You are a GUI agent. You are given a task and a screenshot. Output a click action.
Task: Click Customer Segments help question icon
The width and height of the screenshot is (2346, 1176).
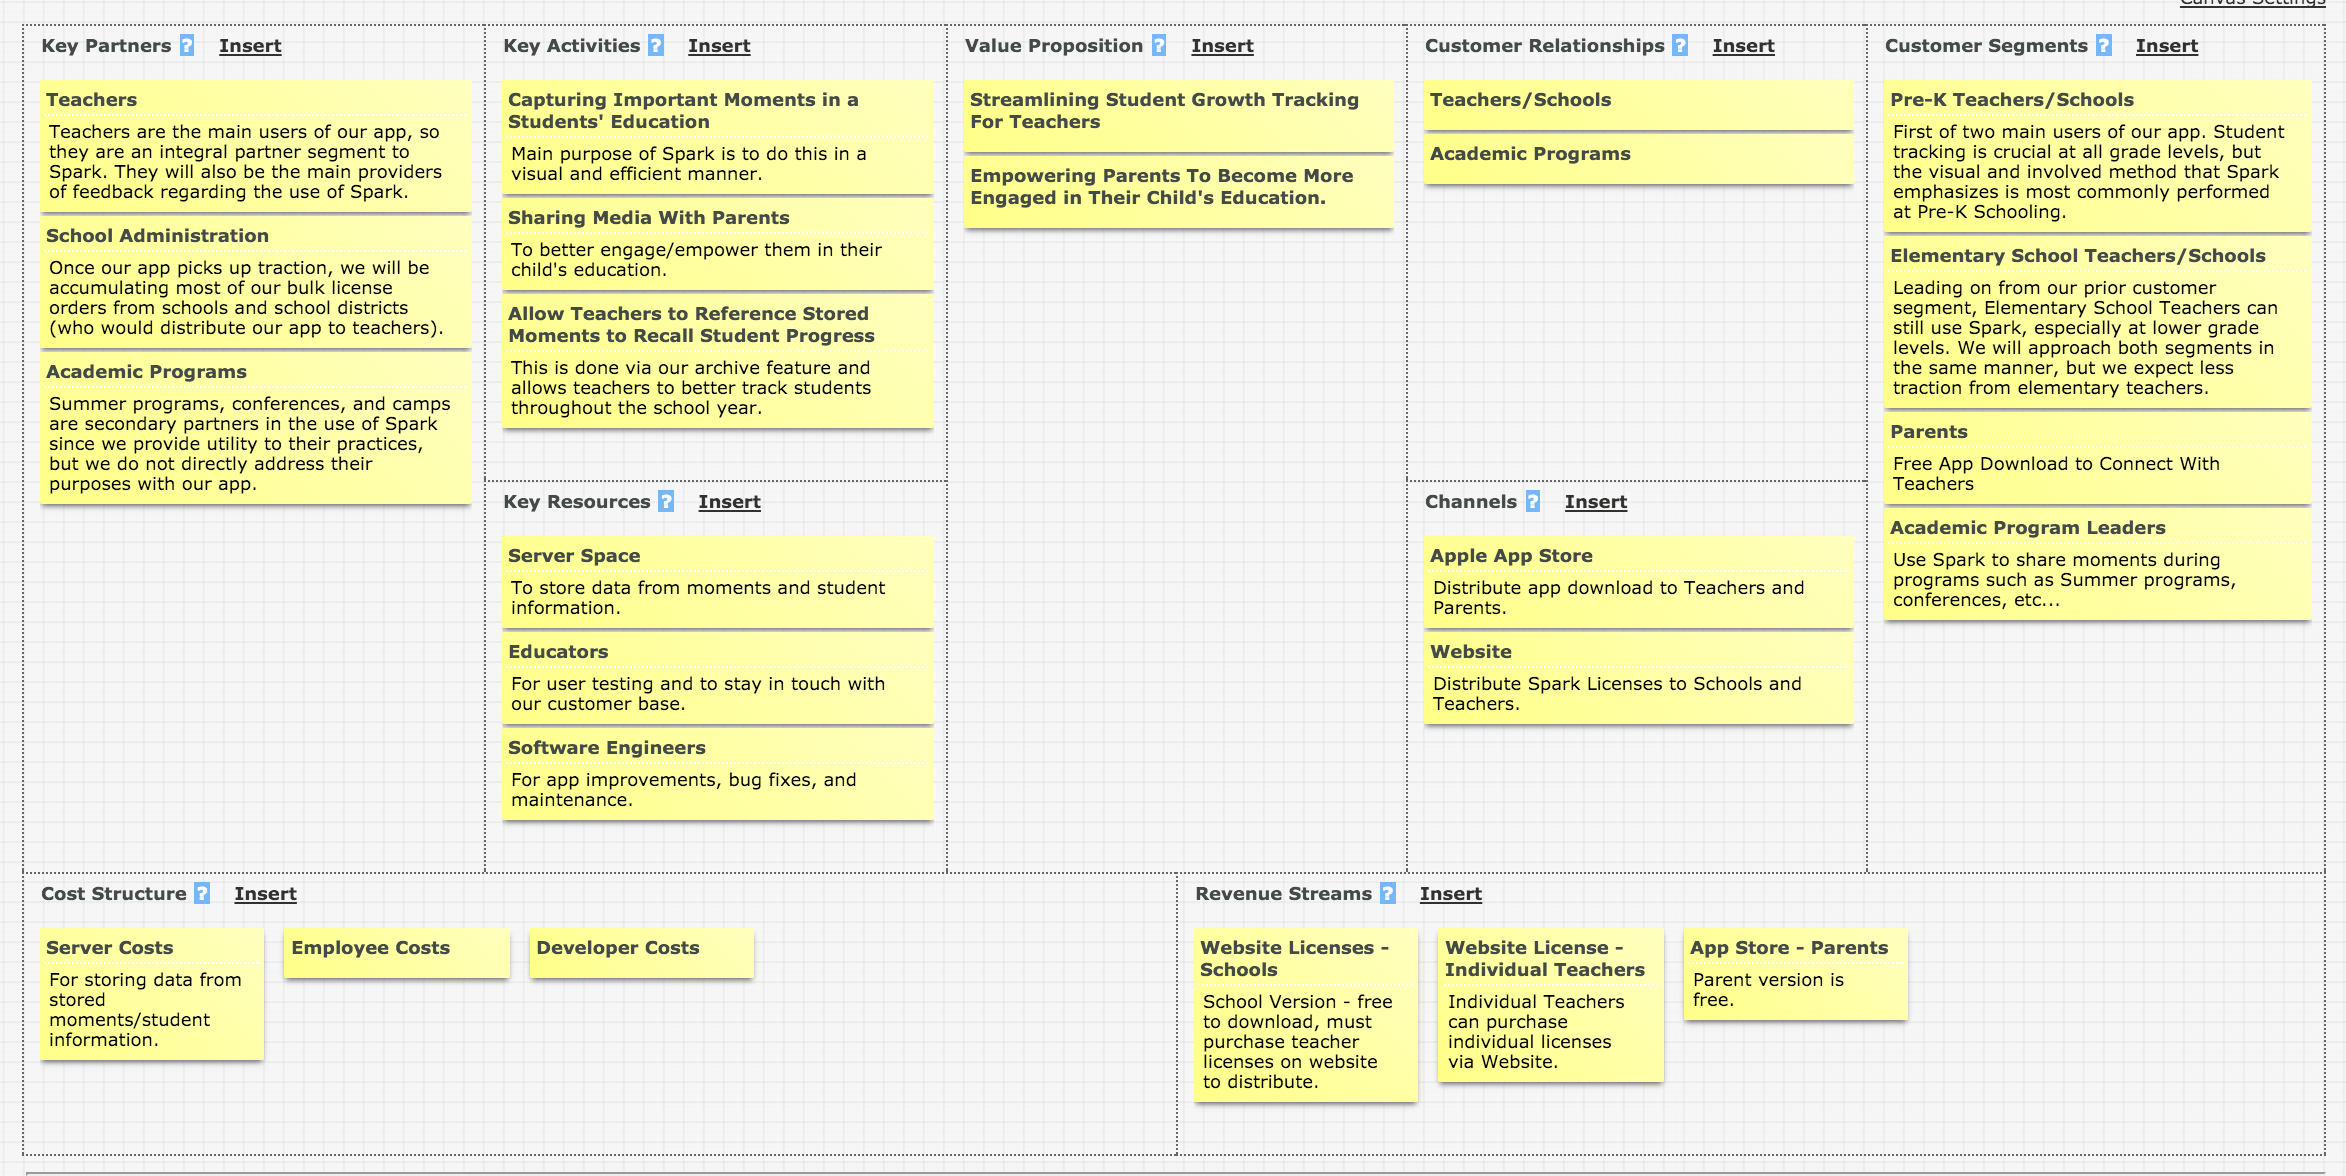pyautogui.click(x=2104, y=46)
